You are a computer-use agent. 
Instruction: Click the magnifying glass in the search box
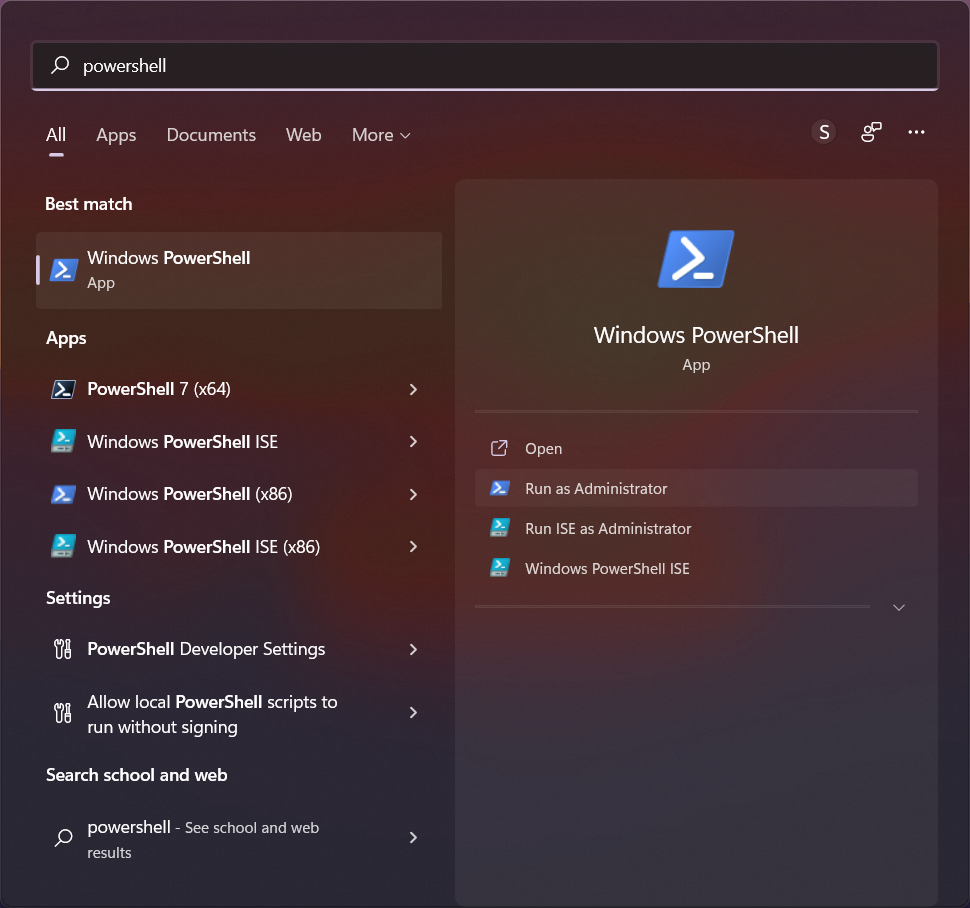(x=60, y=65)
